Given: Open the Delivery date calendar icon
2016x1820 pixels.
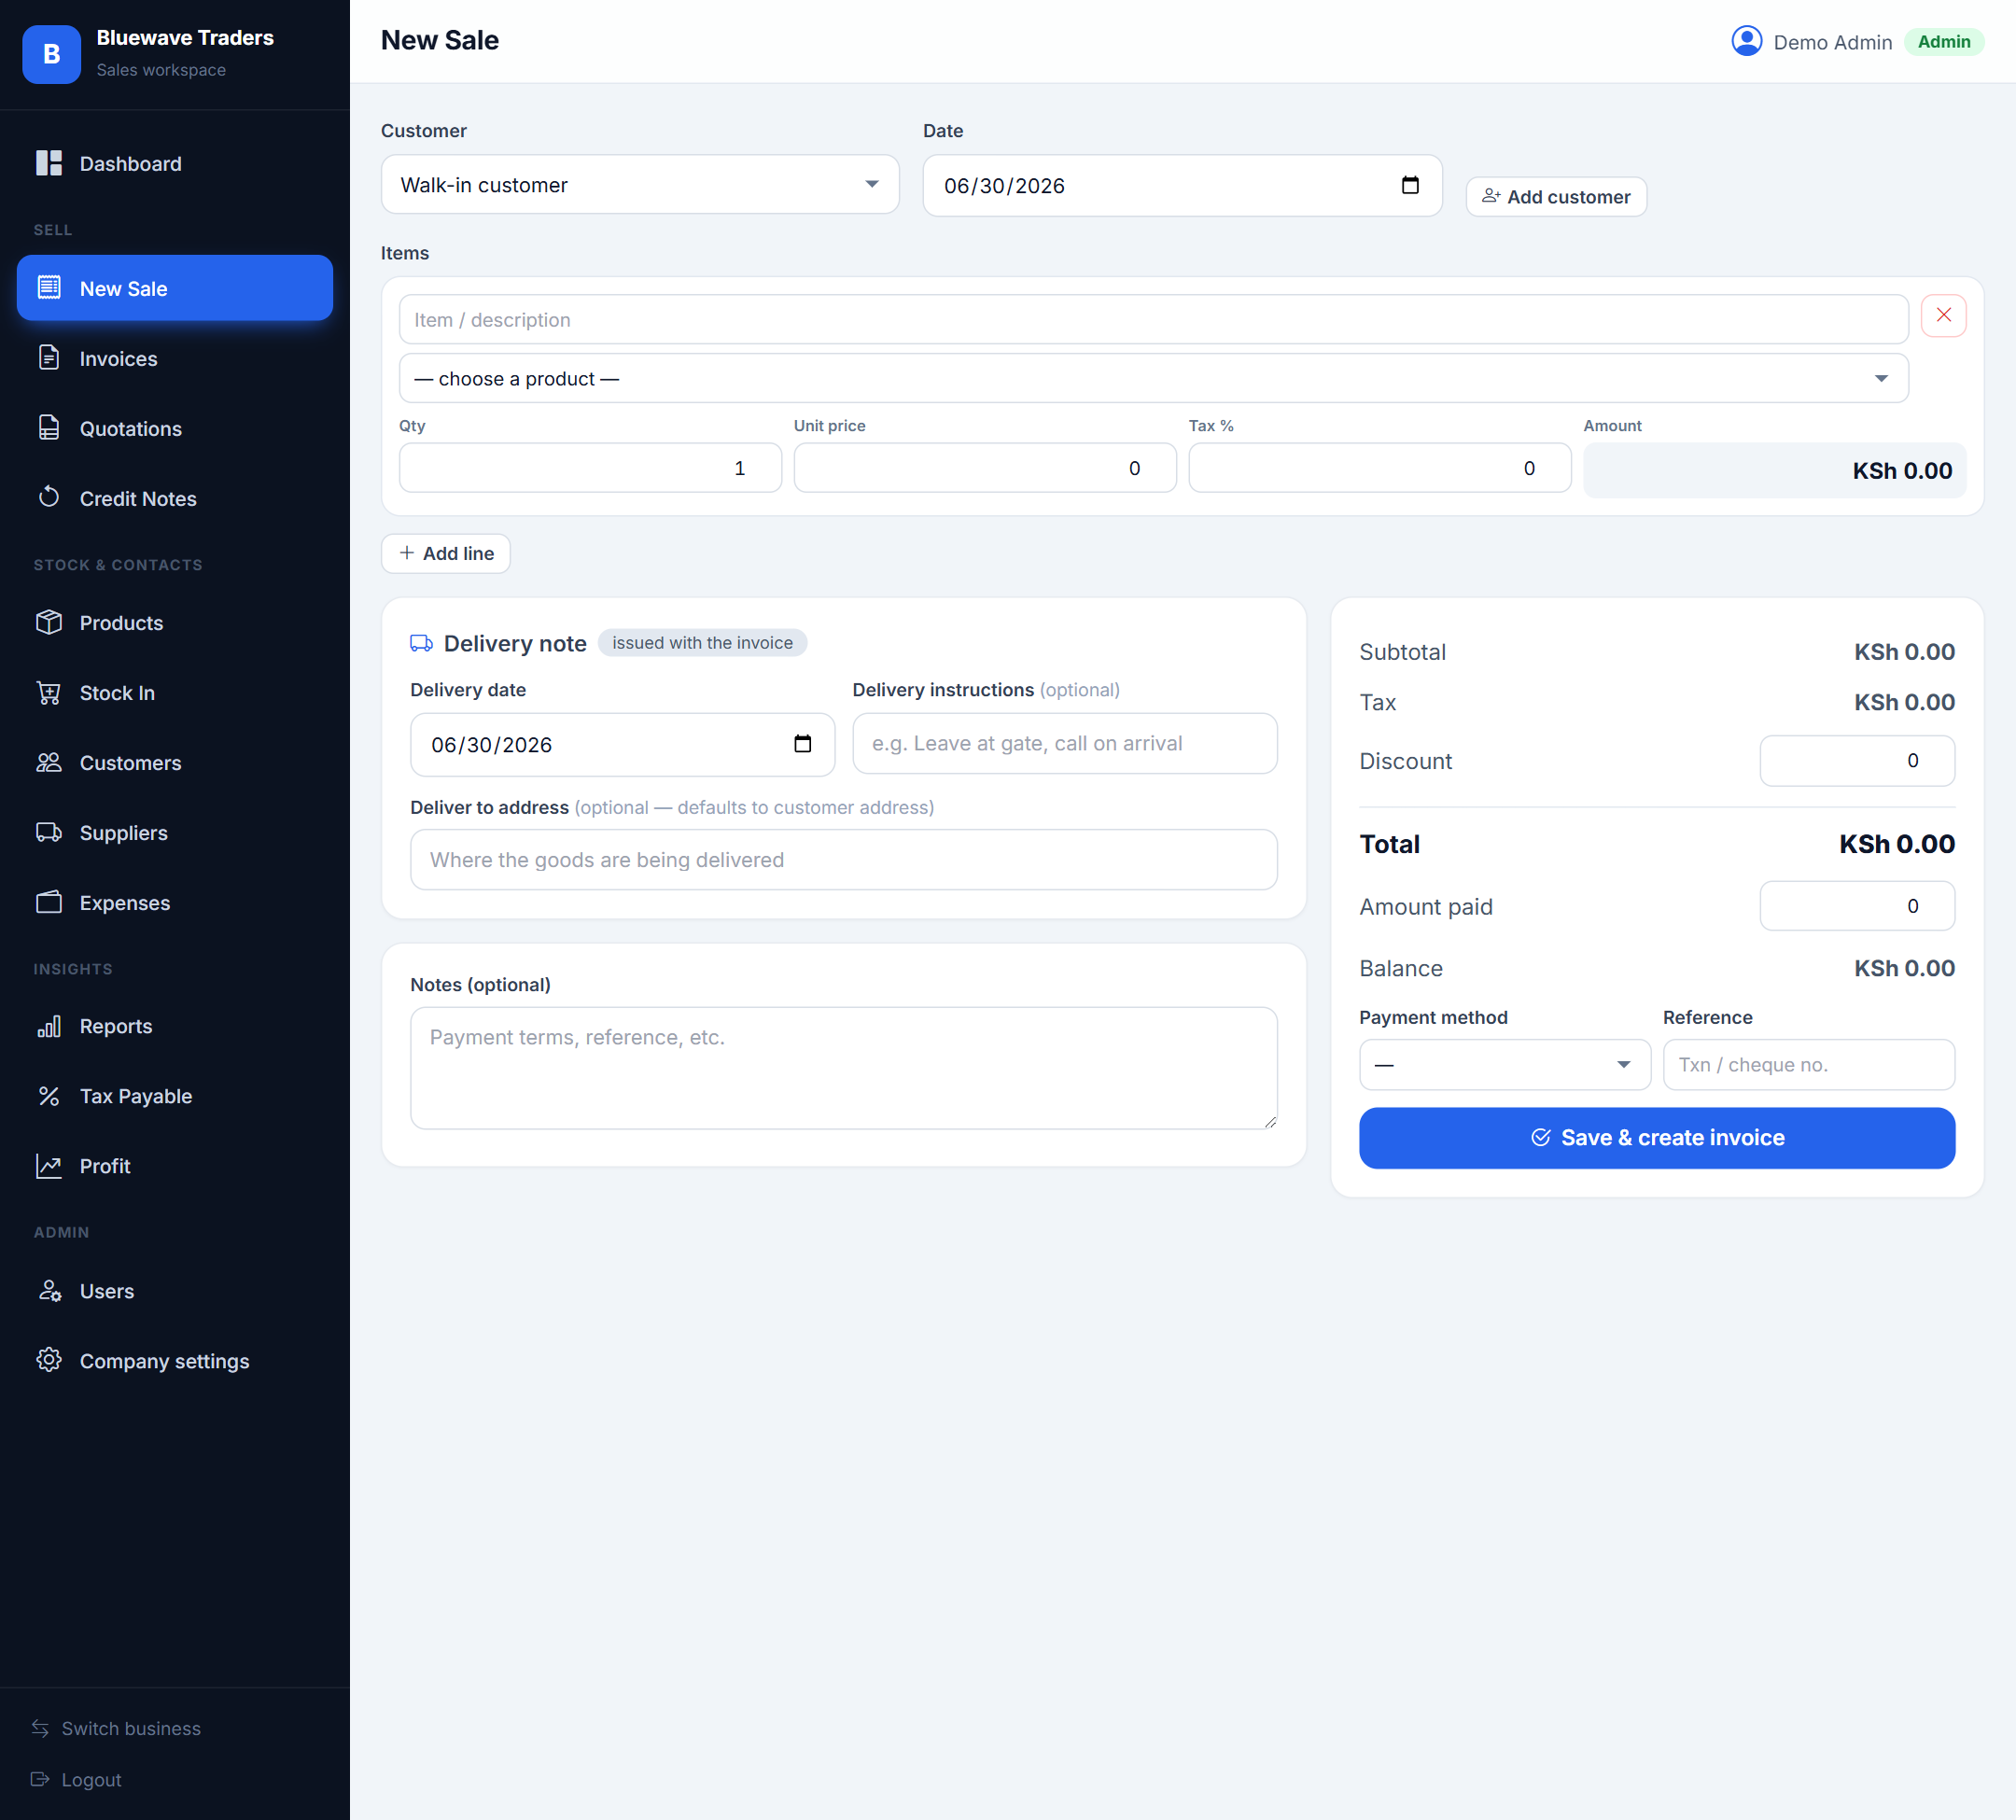Looking at the screenshot, I should coord(802,743).
